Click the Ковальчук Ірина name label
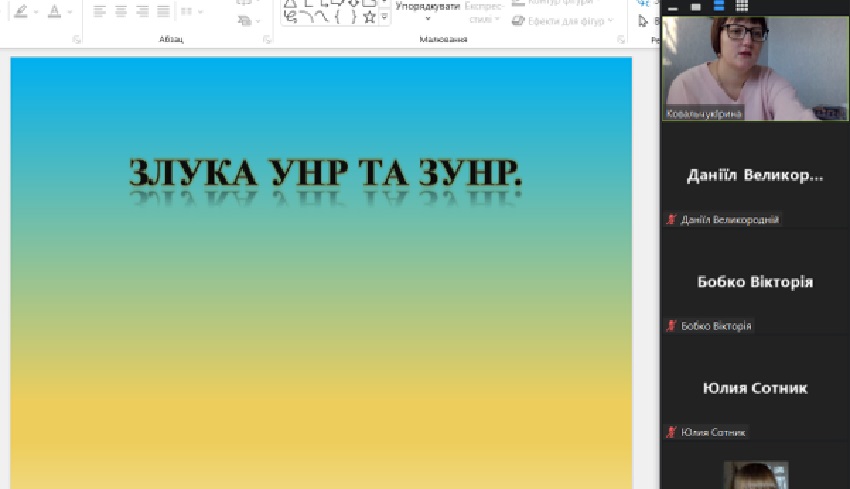The width and height of the screenshot is (850, 489). [x=704, y=113]
